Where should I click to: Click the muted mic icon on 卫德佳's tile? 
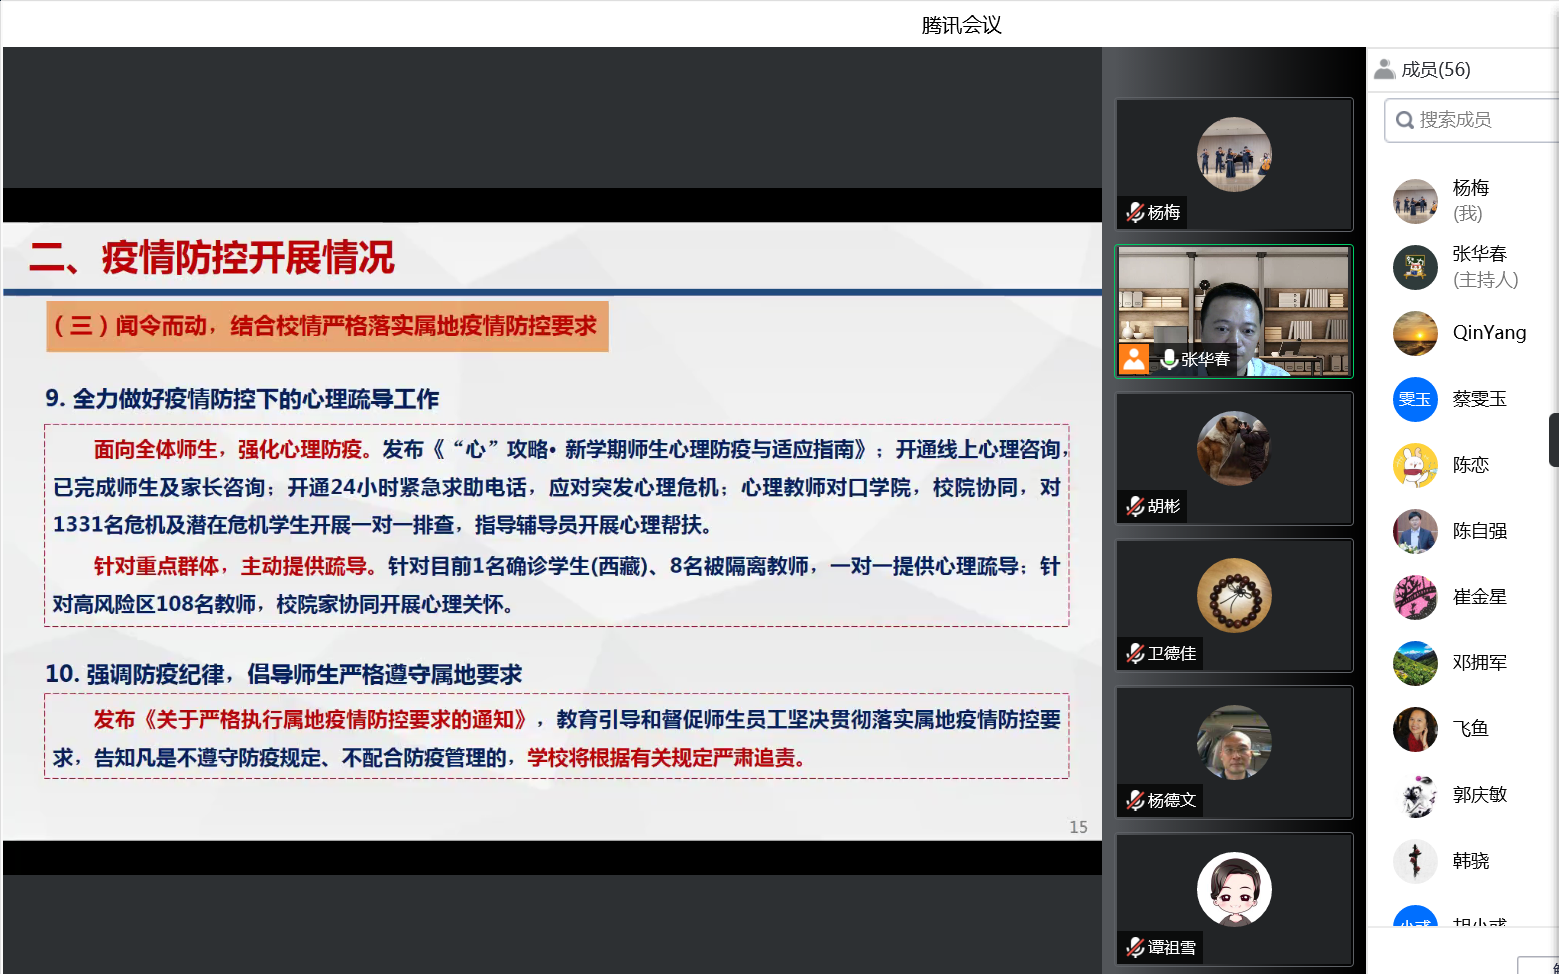pos(1135,653)
